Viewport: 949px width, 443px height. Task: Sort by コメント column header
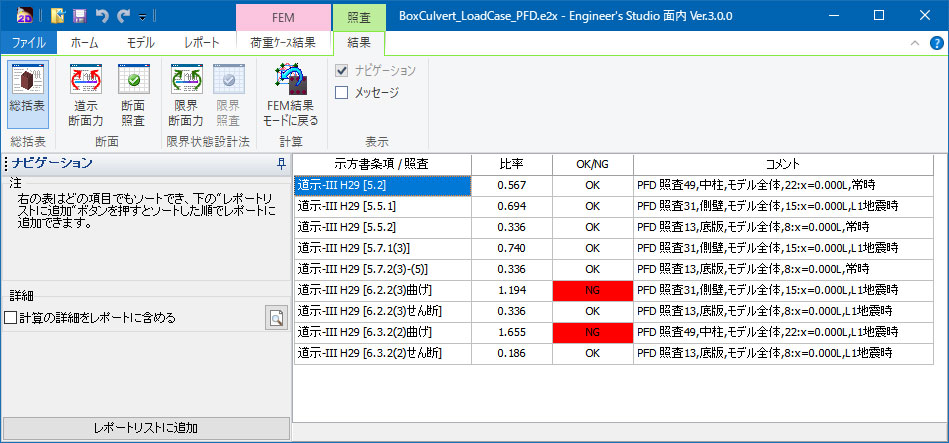[x=783, y=164]
